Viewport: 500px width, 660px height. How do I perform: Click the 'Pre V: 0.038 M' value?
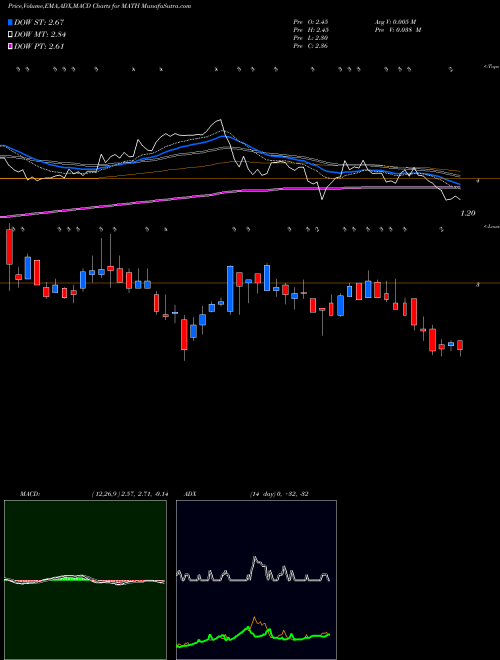(x=397, y=30)
